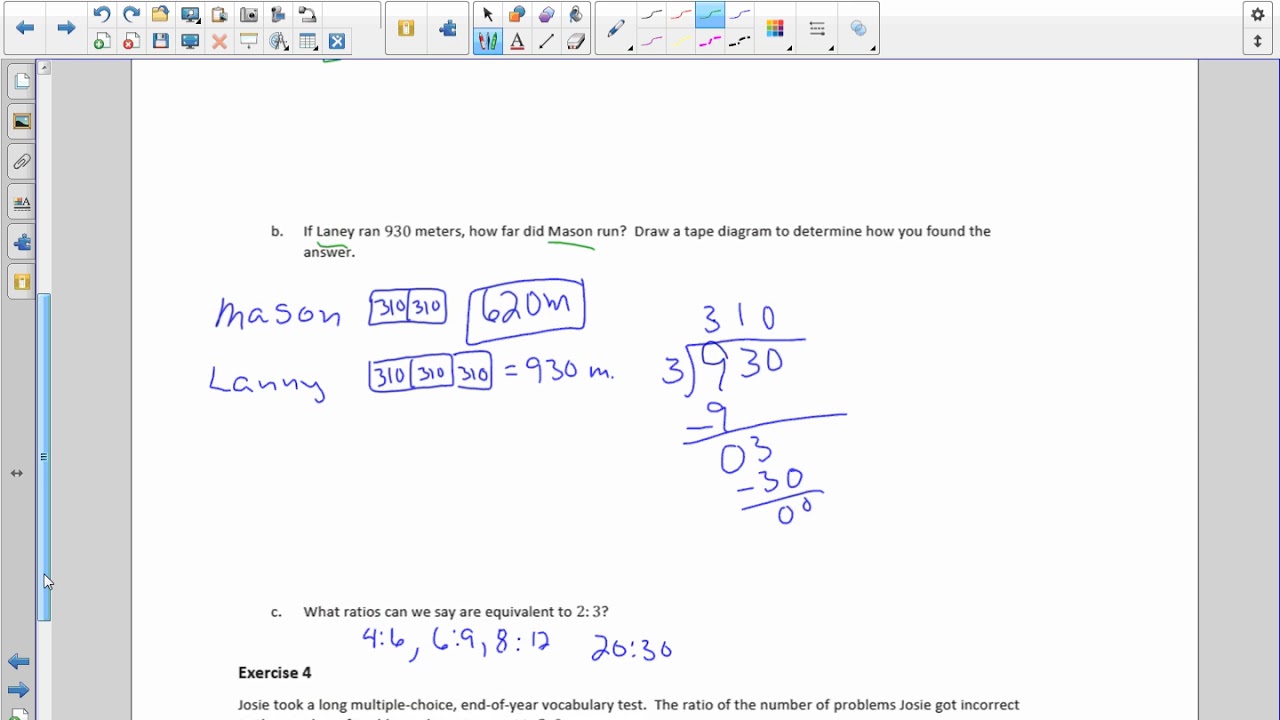Choose the purple pen line style
This screenshot has width=1280, height=720.
(x=652, y=41)
